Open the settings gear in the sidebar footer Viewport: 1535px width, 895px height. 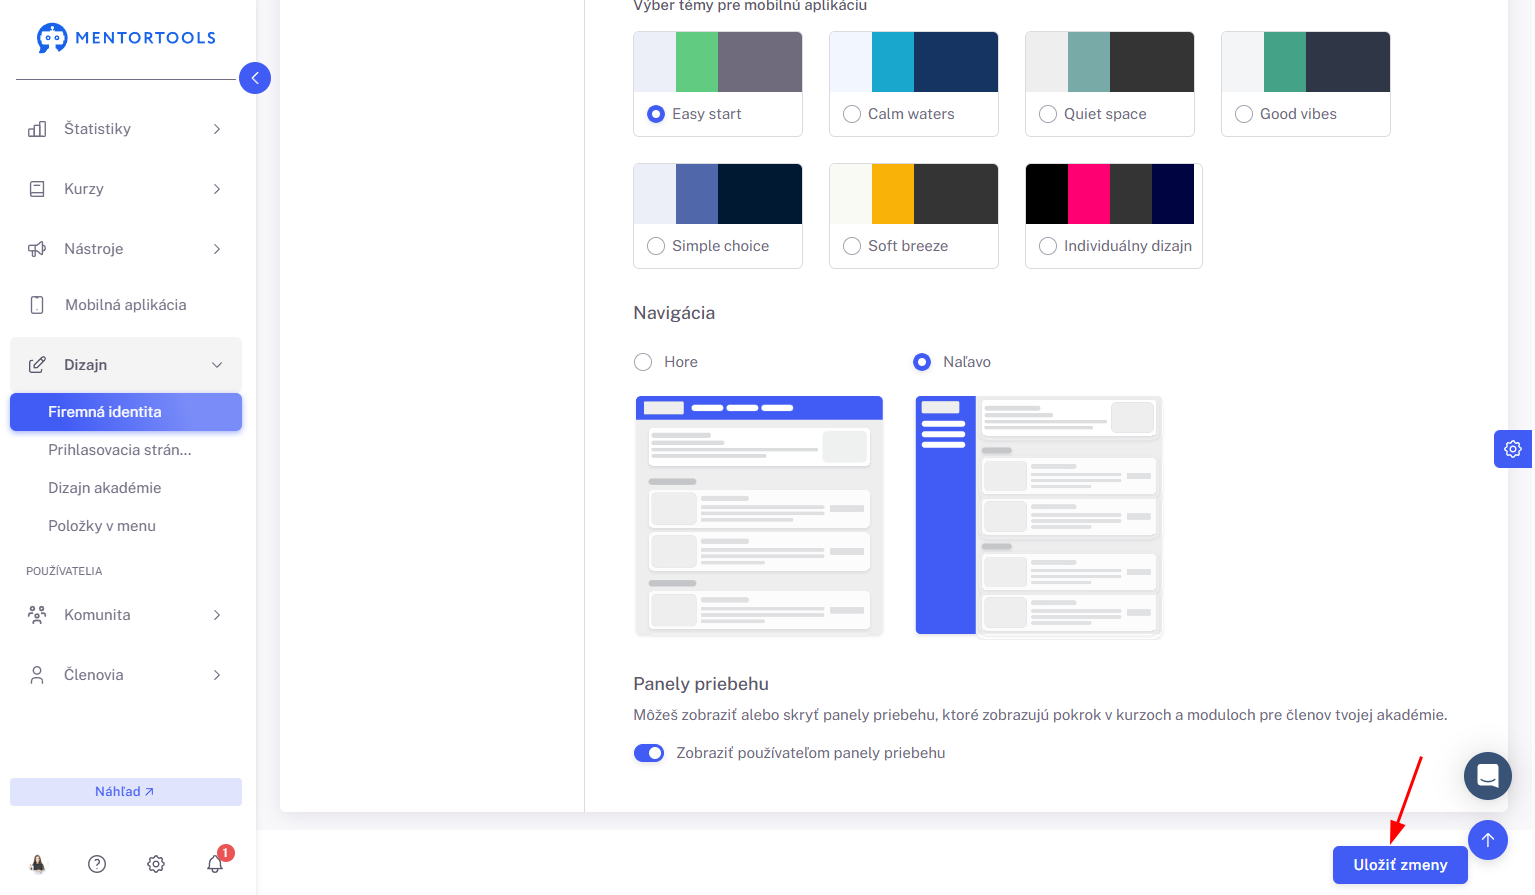coord(156,864)
